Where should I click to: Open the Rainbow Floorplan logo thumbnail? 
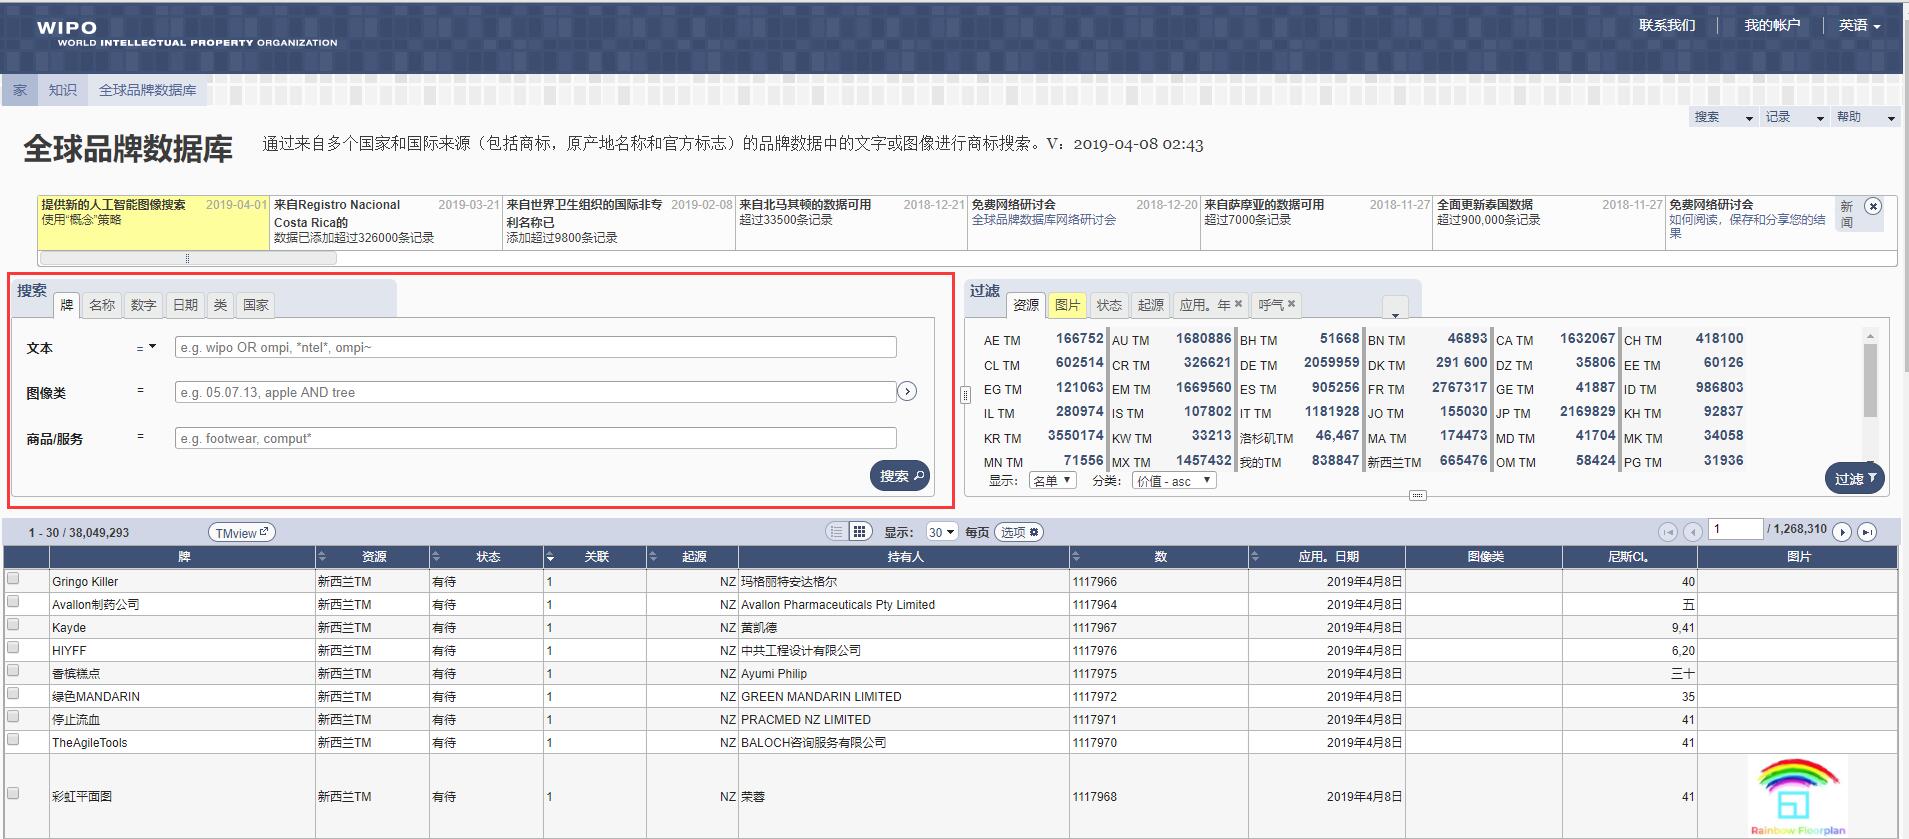point(1798,796)
